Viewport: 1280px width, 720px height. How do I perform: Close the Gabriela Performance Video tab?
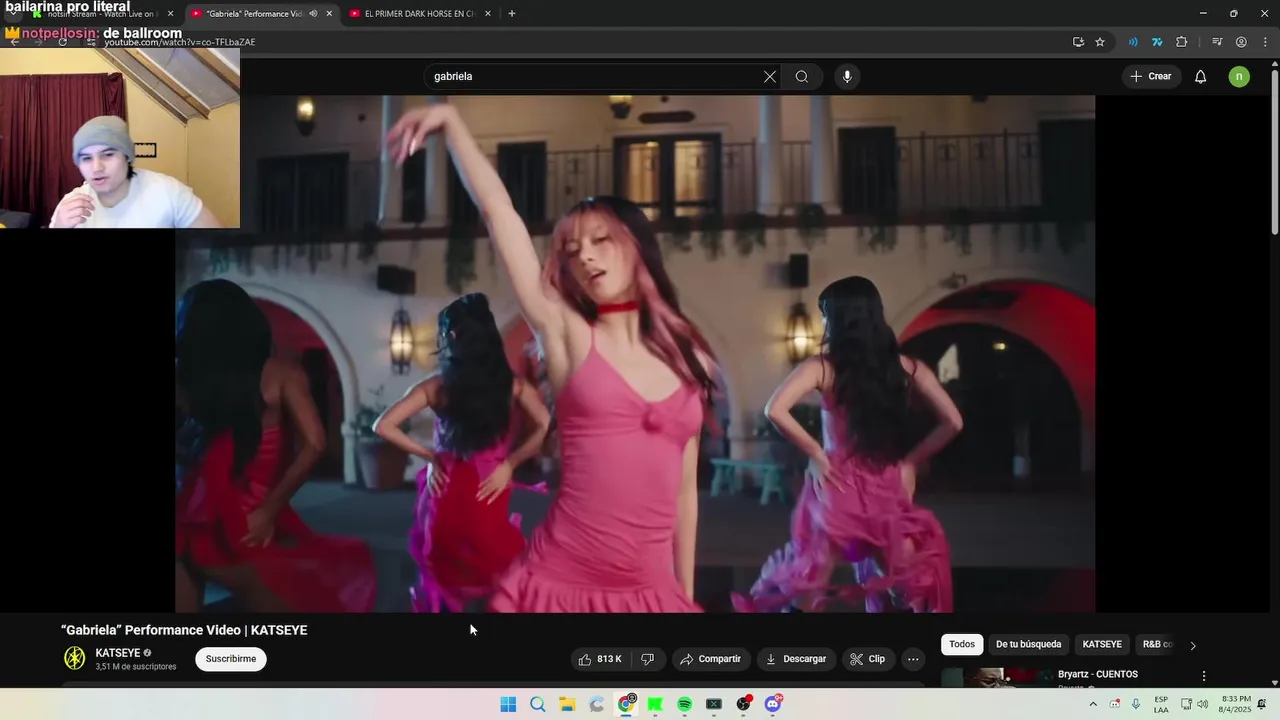(x=329, y=14)
